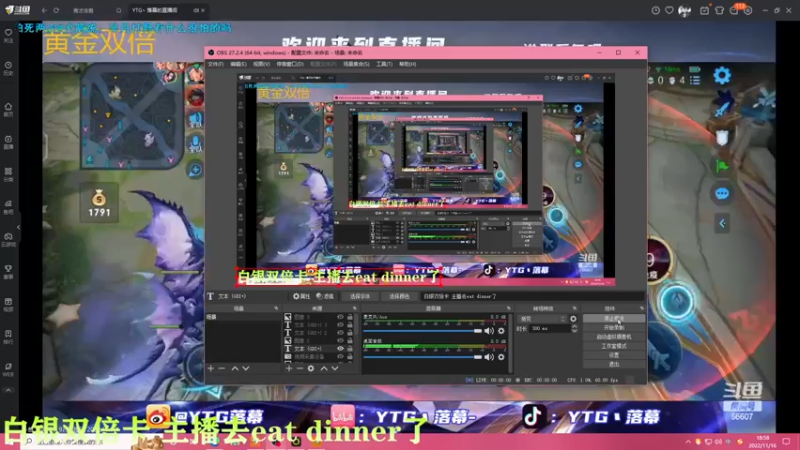Collapse game side panel with chevron arrow
The height and width of the screenshot is (450, 800).
[x=722, y=223]
